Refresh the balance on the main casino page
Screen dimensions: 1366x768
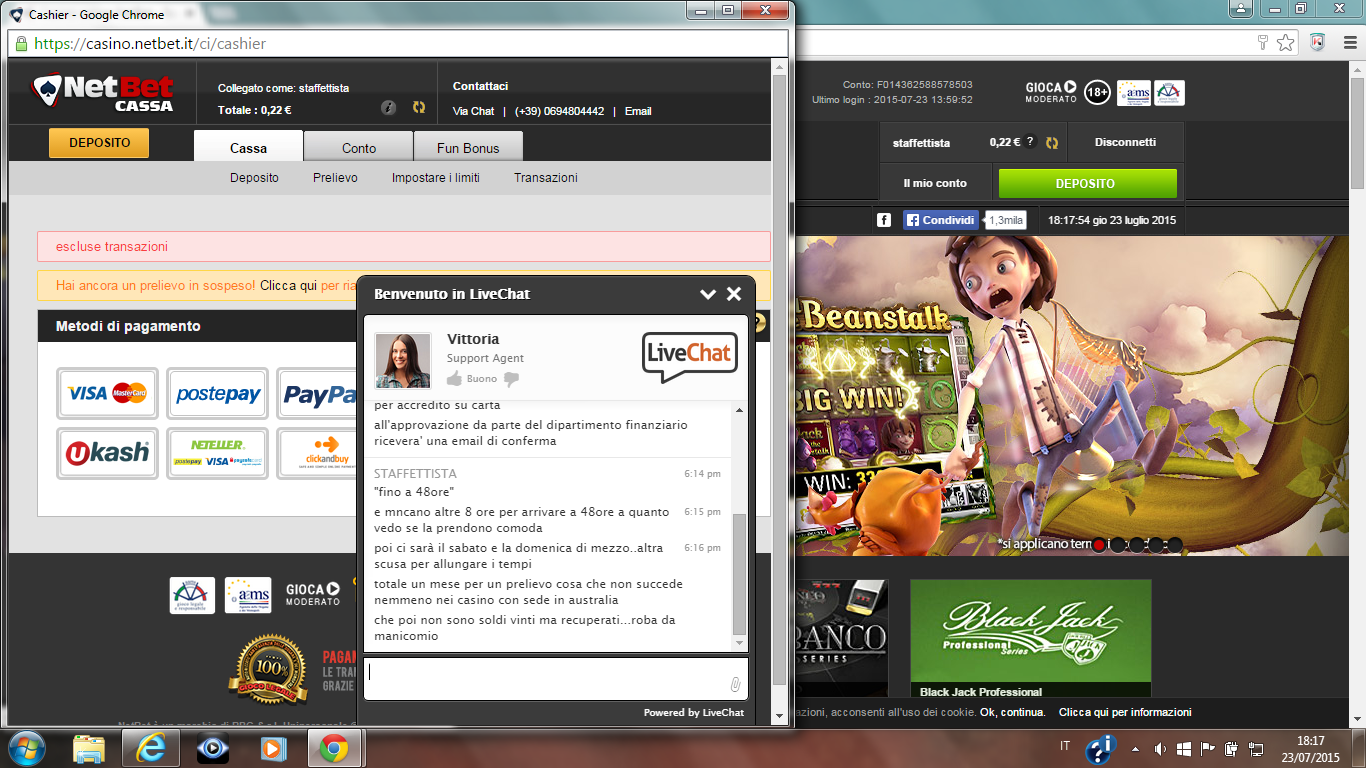click(1052, 143)
